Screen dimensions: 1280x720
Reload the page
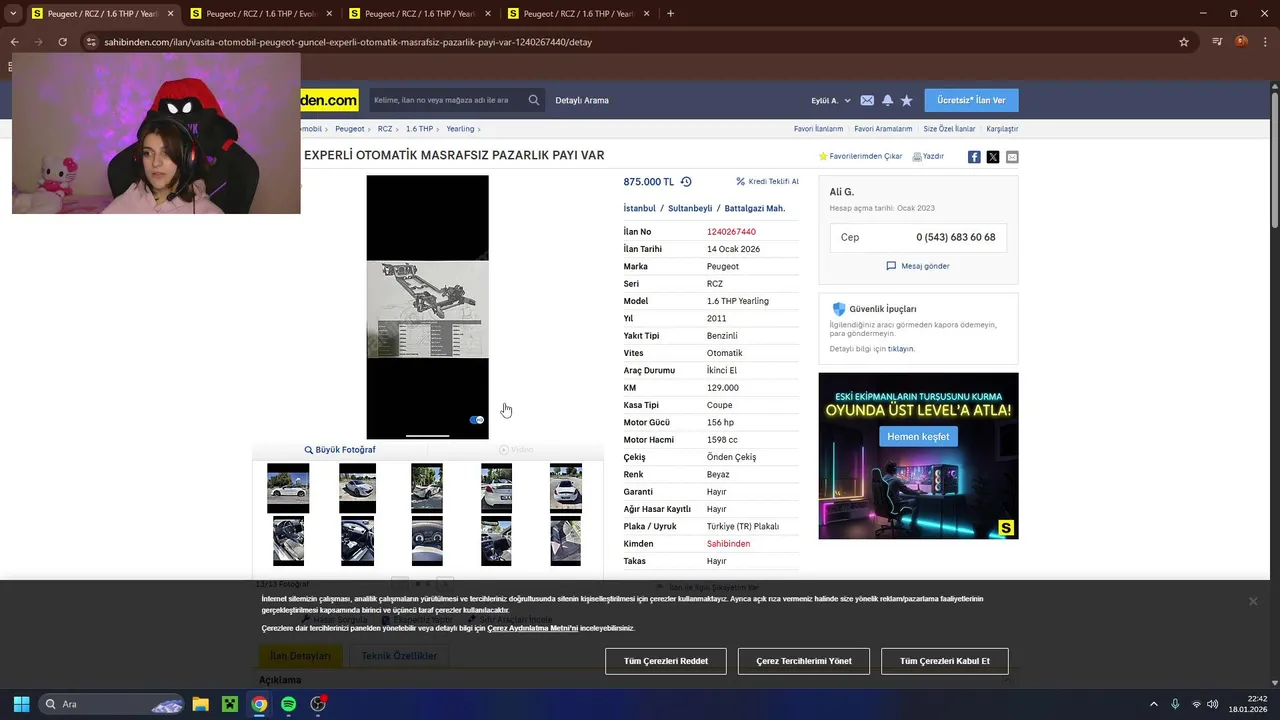pyautogui.click(x=62, y=42)
